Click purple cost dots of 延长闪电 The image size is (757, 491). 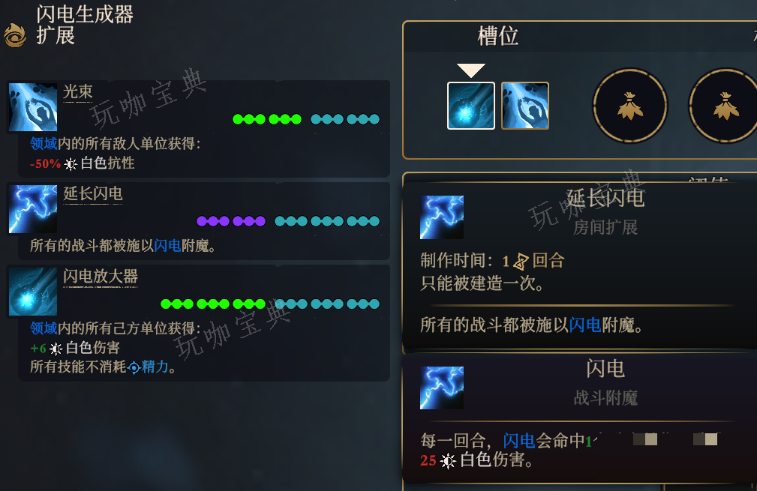(231, 221)
